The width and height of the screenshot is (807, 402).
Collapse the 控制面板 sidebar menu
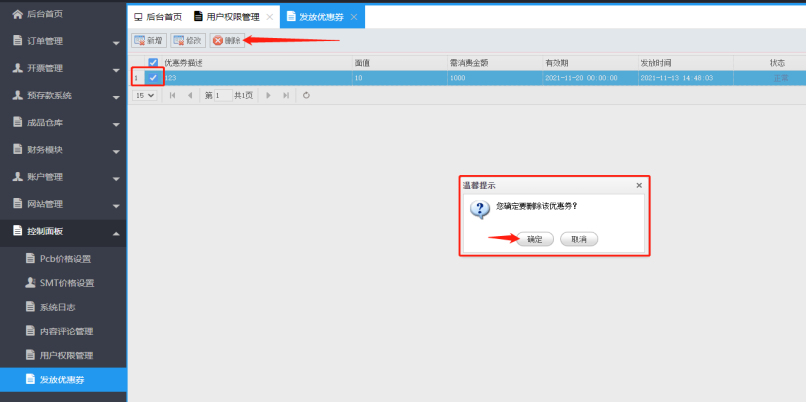click(116, 232)
